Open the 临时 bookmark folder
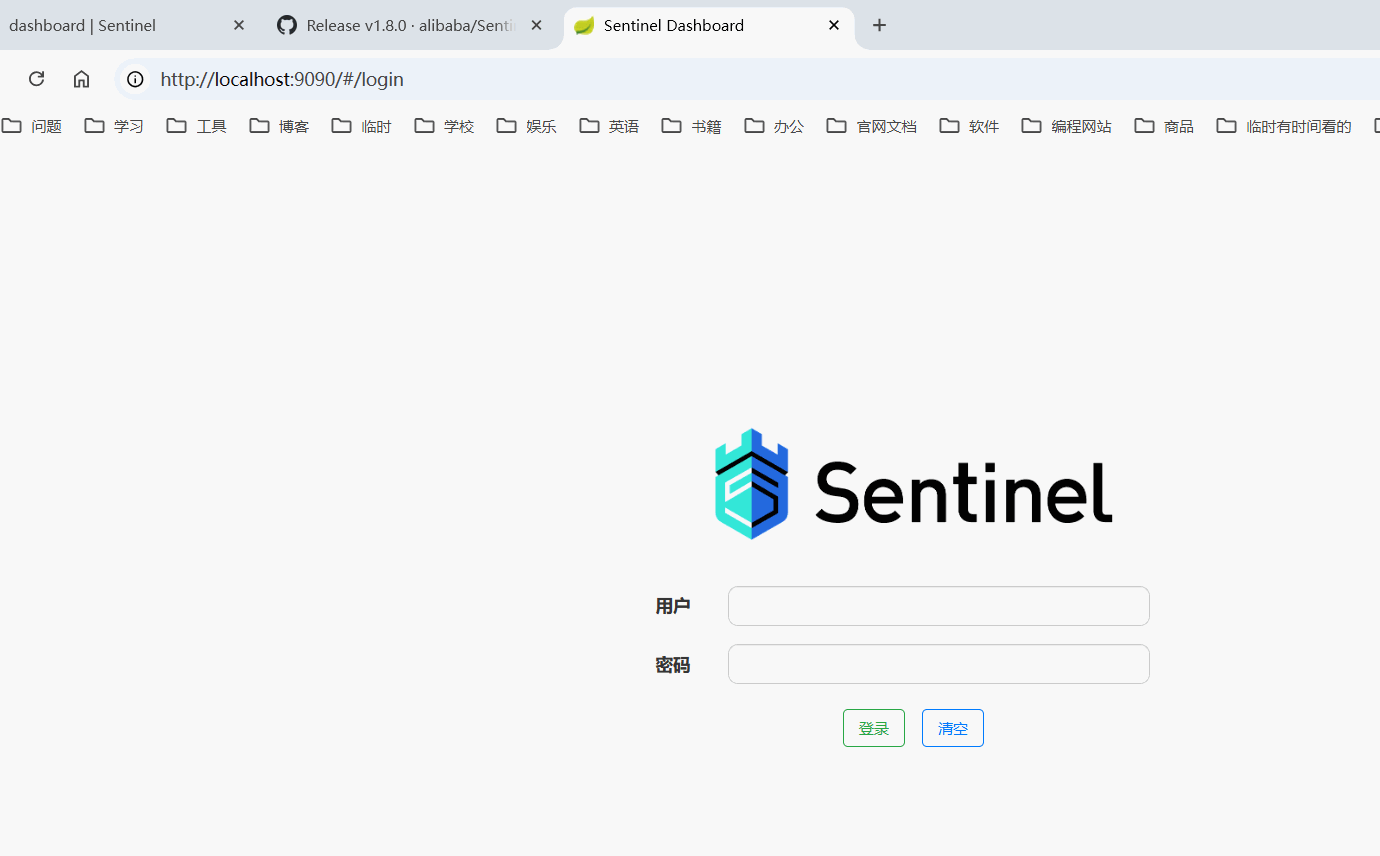 coord(362,126)
